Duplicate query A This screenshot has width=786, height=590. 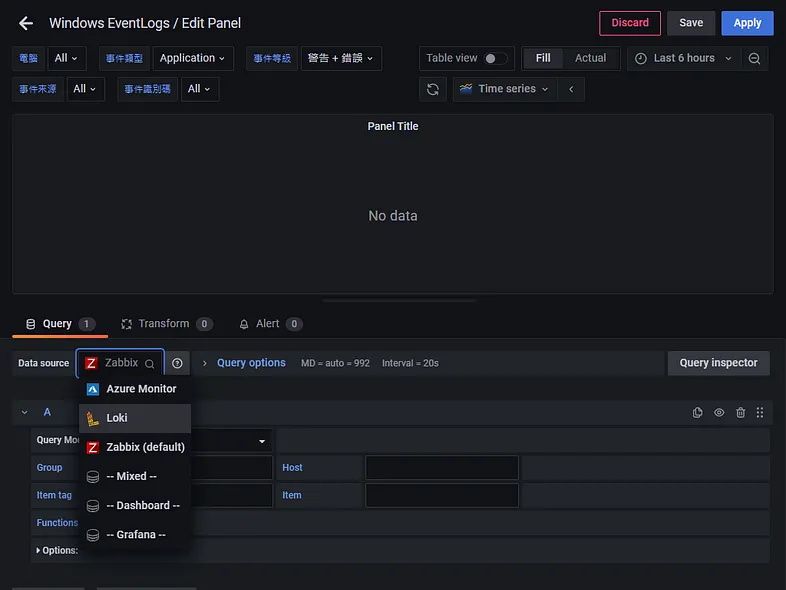click(697, 413)
